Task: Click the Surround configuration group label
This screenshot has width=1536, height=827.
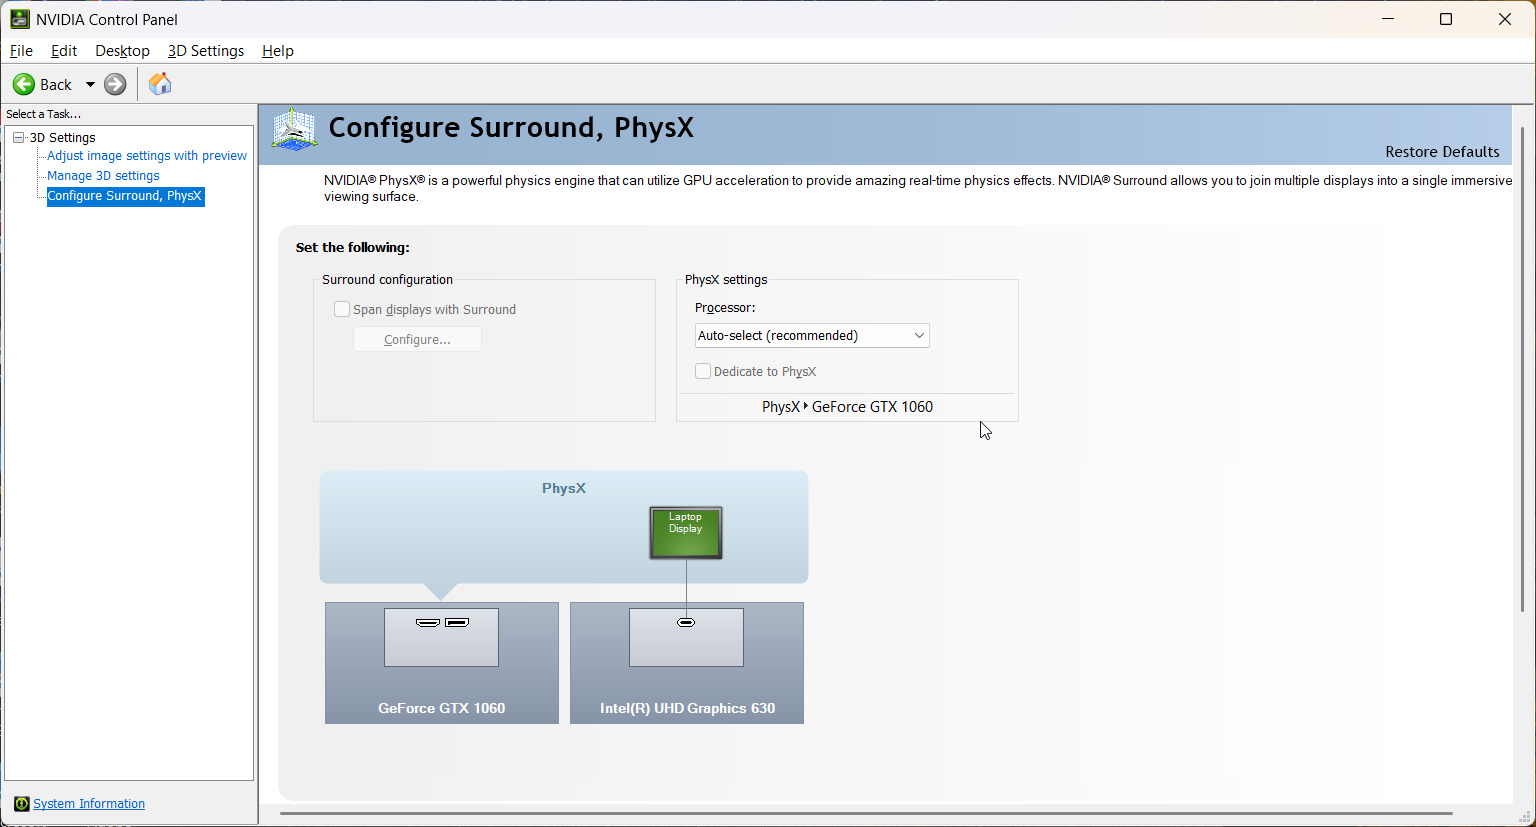Action: [387, 280]
